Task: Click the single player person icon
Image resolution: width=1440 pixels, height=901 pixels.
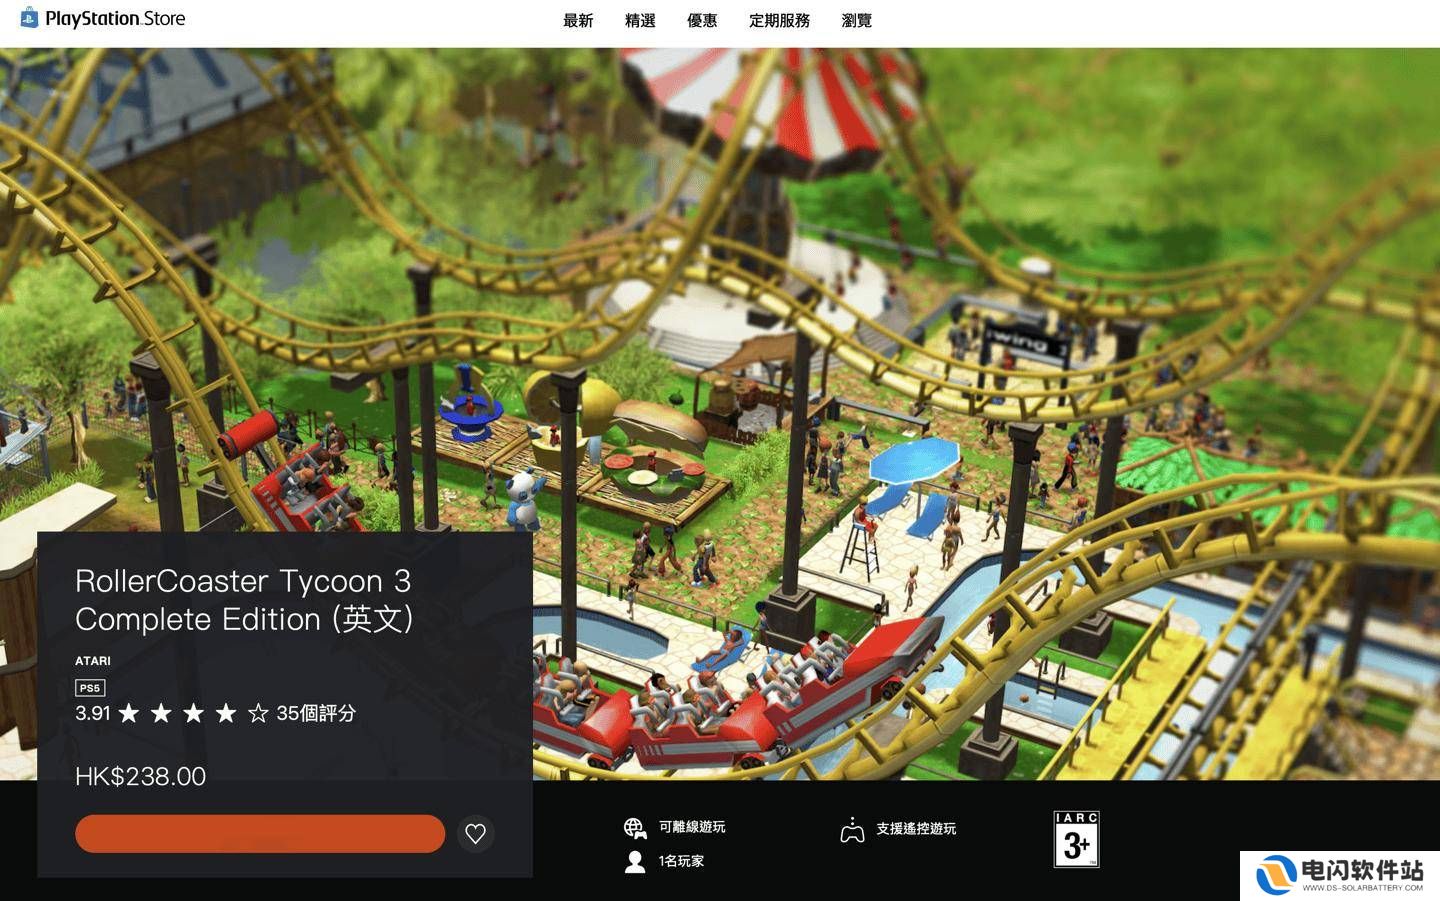Action: coord(635,861)
